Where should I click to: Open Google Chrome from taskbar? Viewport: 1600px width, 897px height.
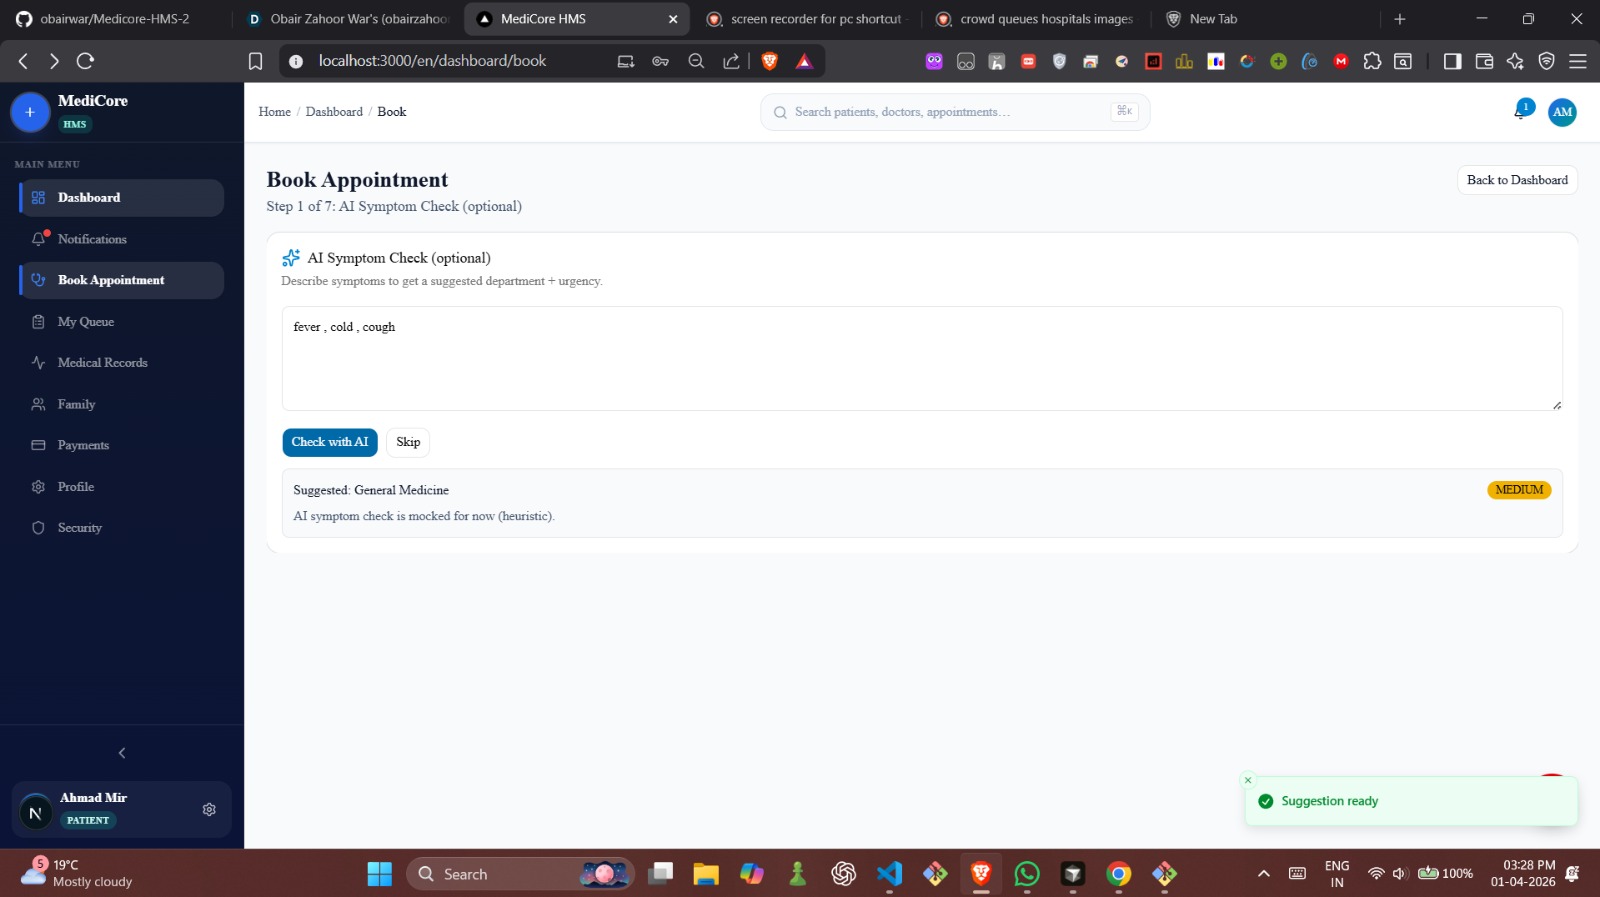(1118, 874)
